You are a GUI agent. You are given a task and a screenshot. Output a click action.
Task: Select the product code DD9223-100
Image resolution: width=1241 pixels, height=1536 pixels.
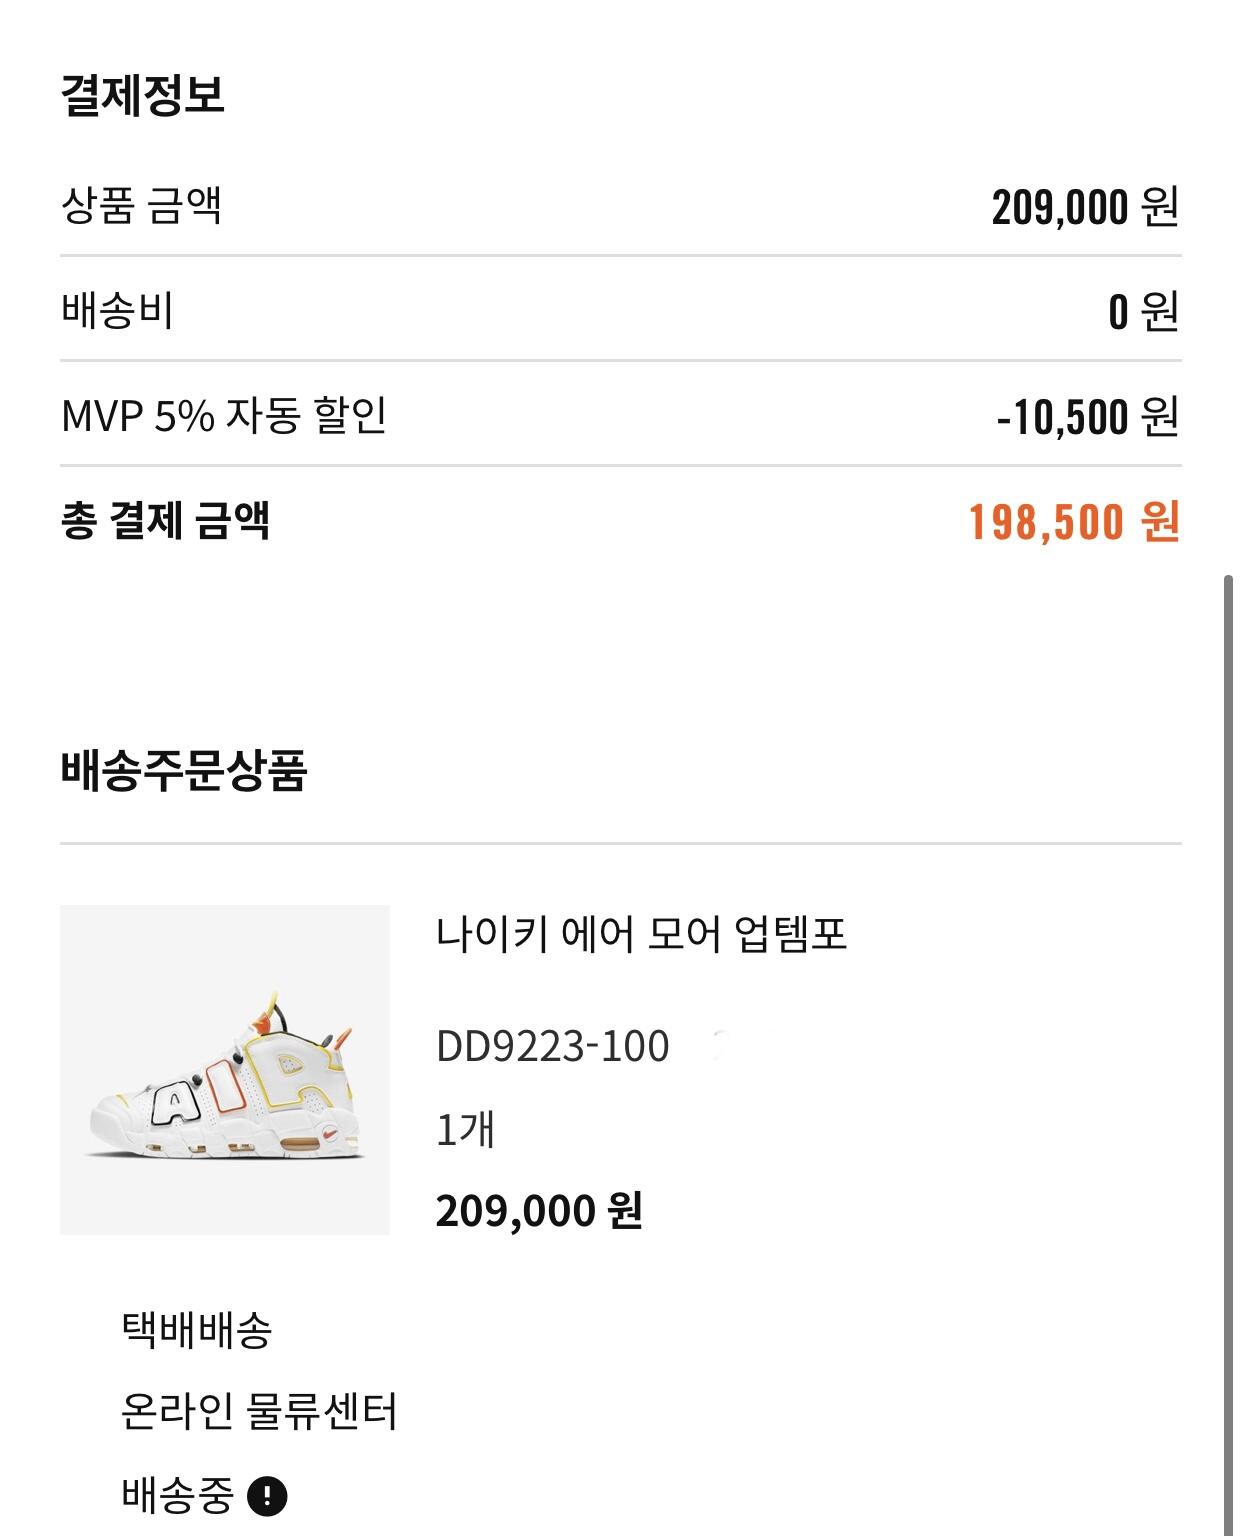tap(552, 1047)
